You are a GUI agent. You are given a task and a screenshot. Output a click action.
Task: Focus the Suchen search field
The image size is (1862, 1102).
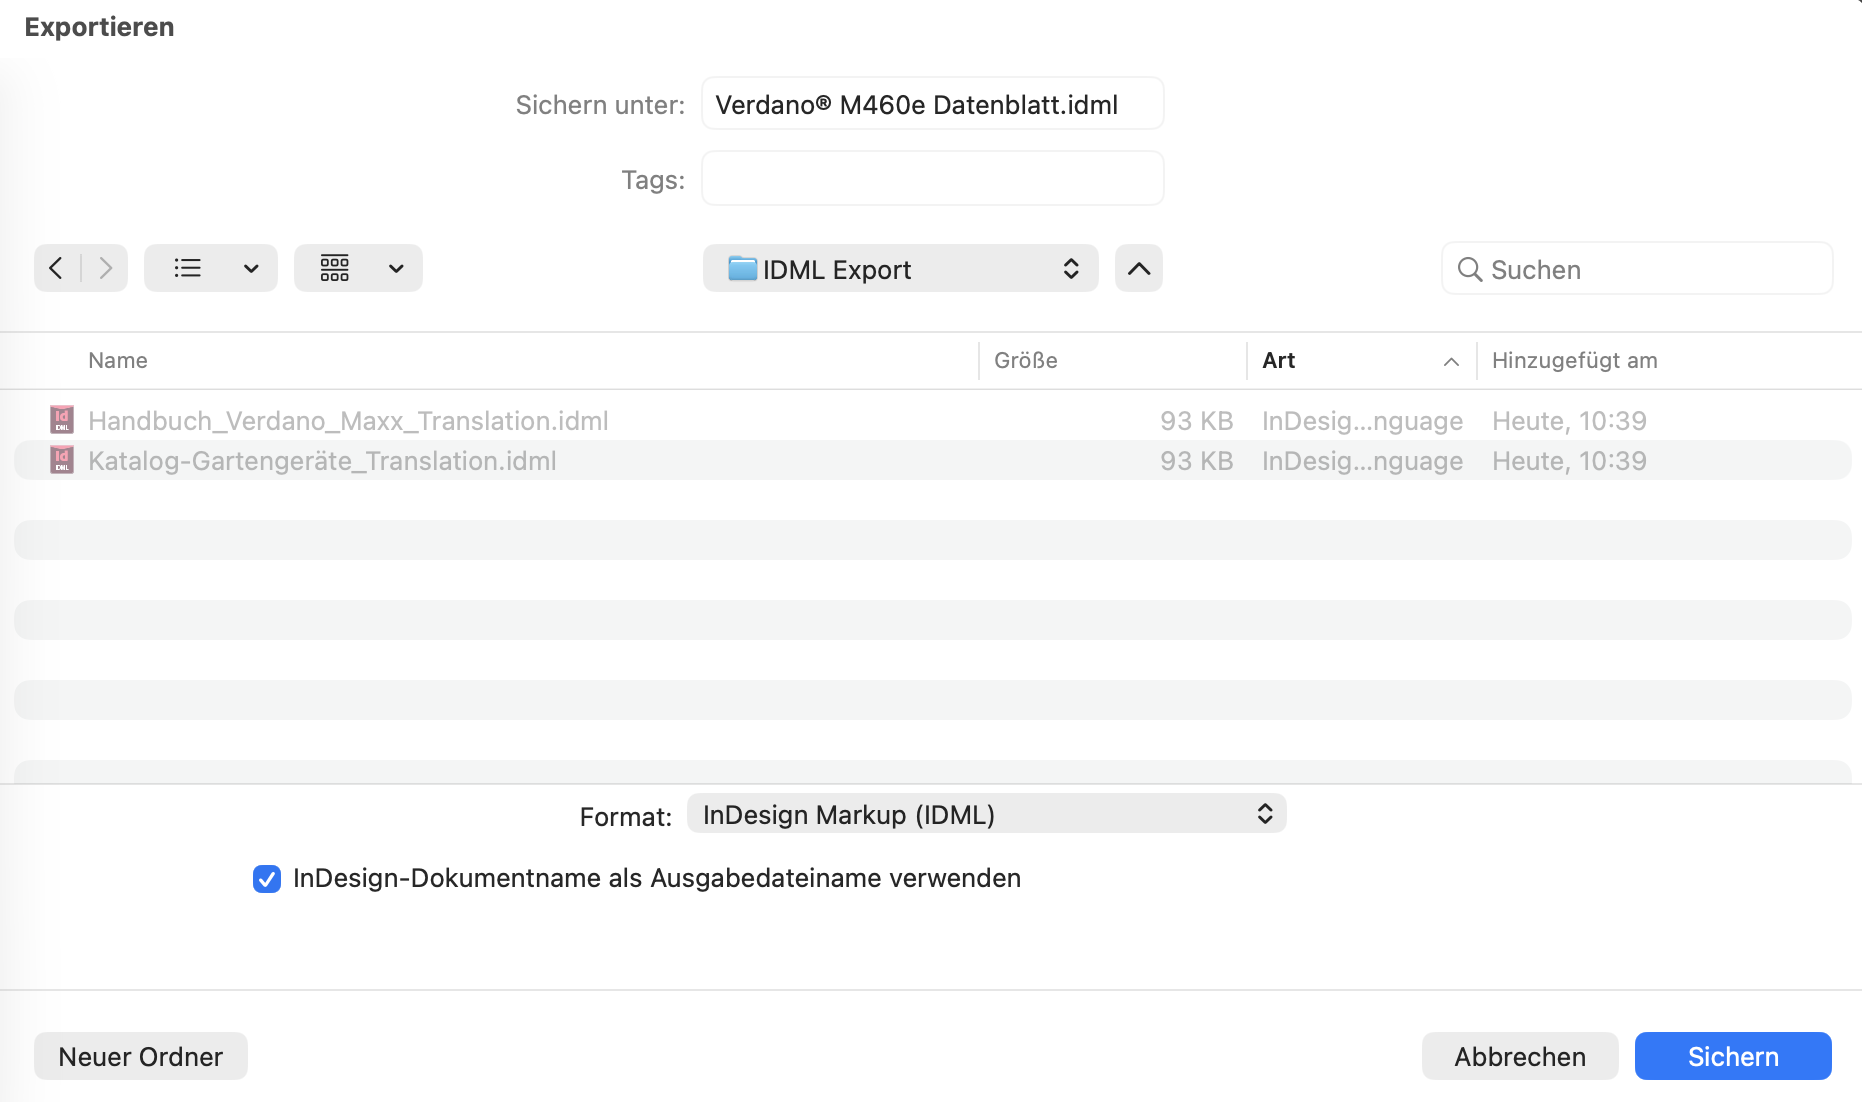tap(1637, 269)
